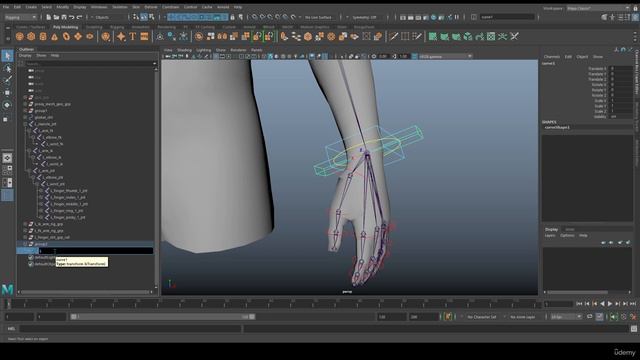Viewport: 640px width, 360px height.
Task: Open the No Character Set dropdown
Action: pyautogui.click(x=483, y=317)
